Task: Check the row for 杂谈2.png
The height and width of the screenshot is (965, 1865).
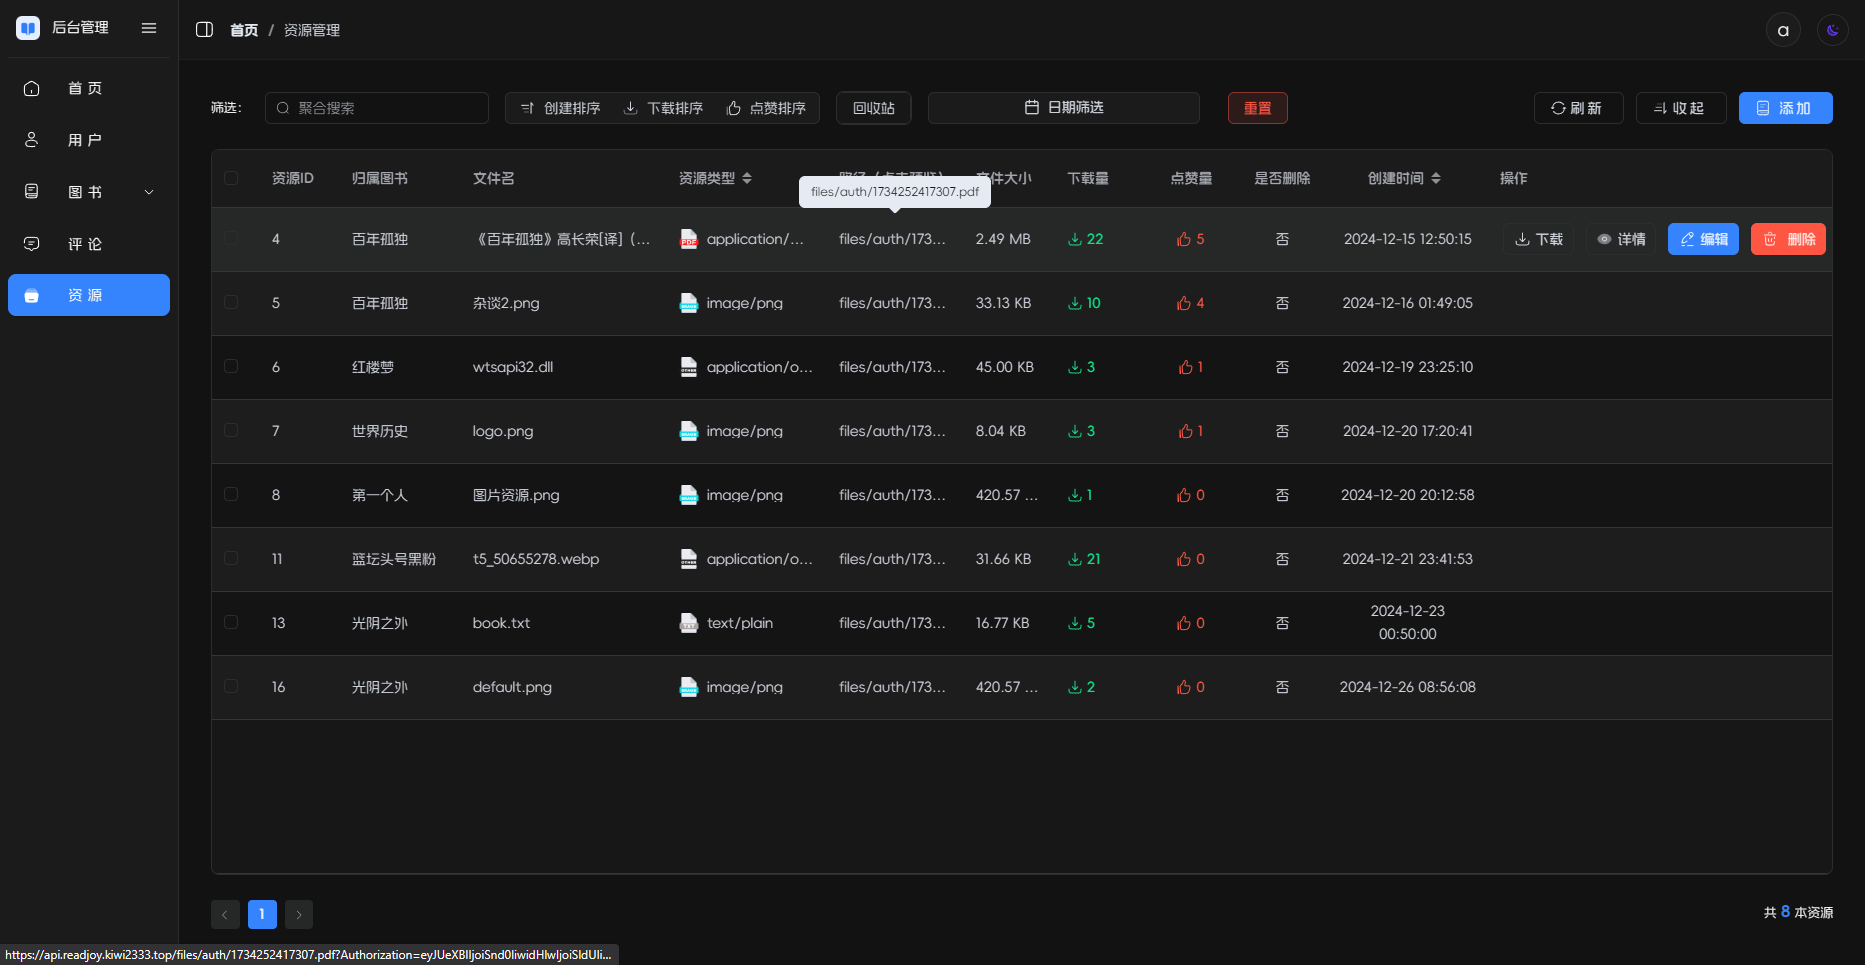Action: click(x=231, y=302)
